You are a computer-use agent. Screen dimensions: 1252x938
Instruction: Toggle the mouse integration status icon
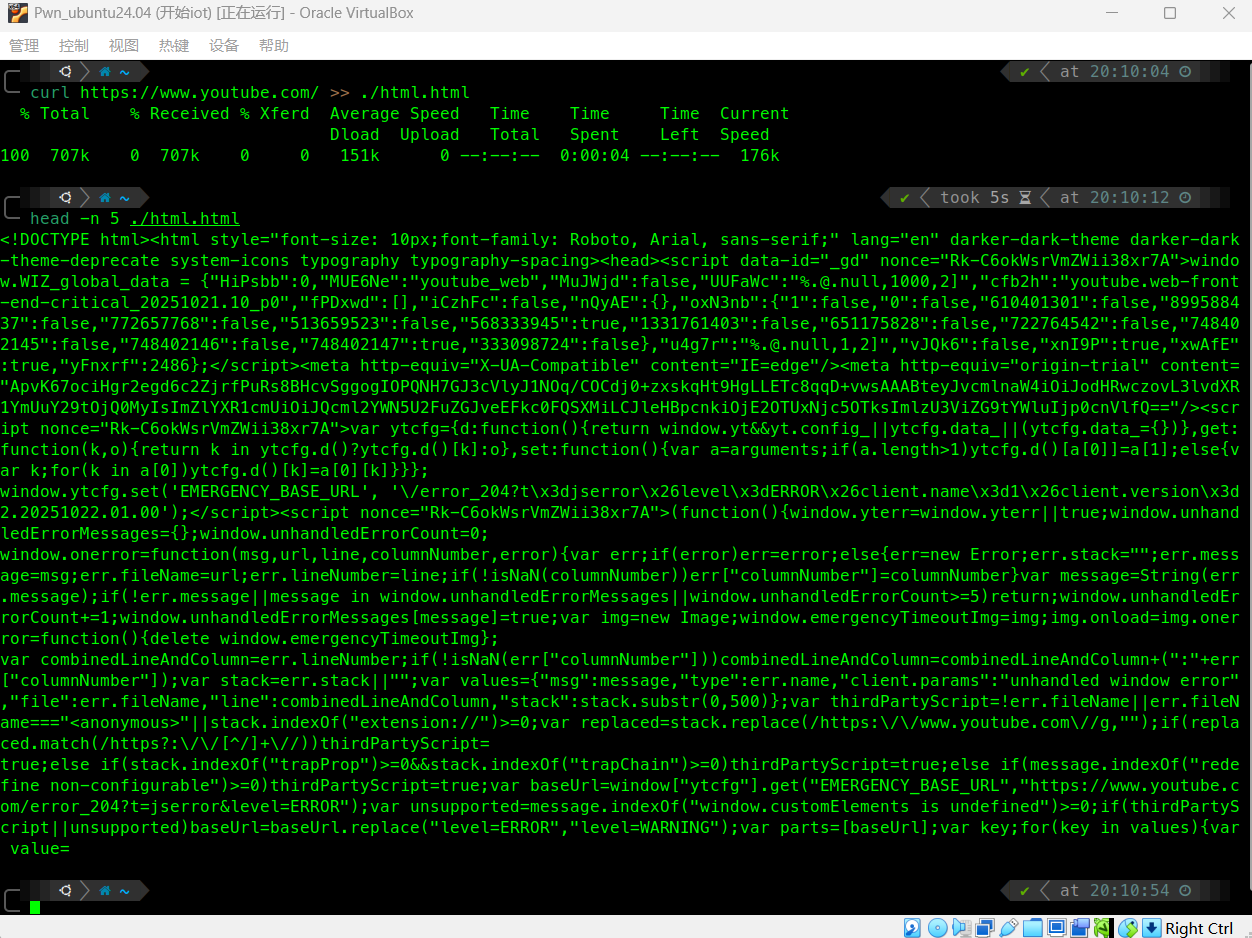click(1128, 928)
